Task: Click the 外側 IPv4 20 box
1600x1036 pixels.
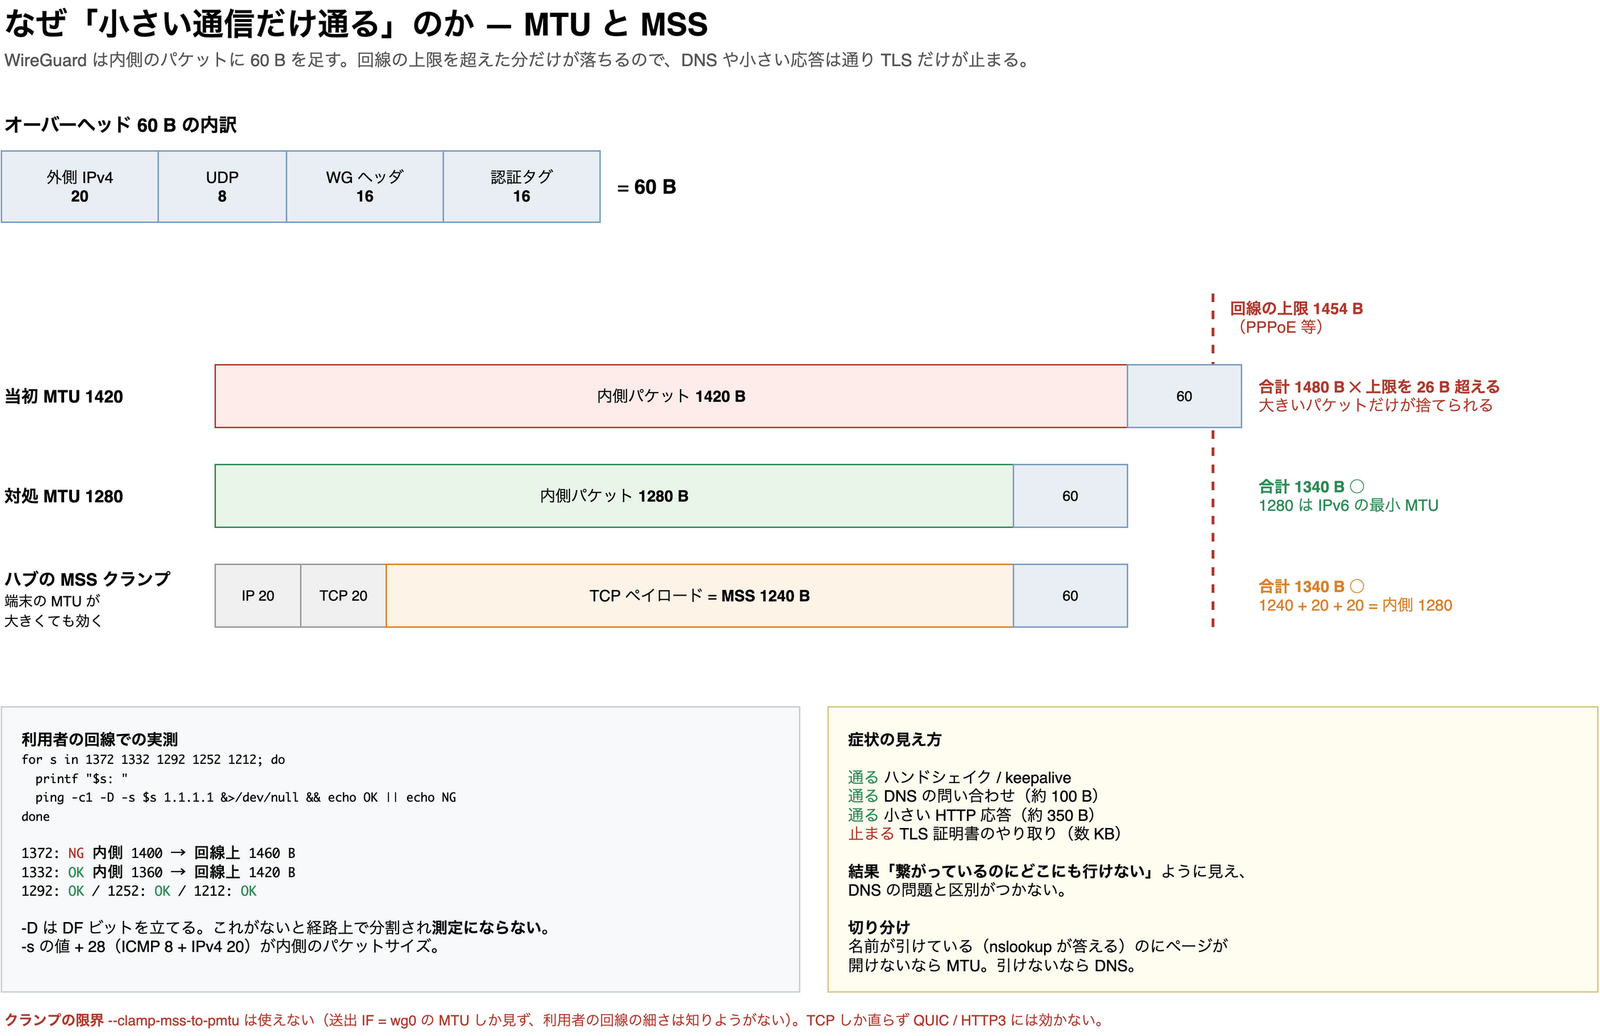Action: tap(80, 187)
